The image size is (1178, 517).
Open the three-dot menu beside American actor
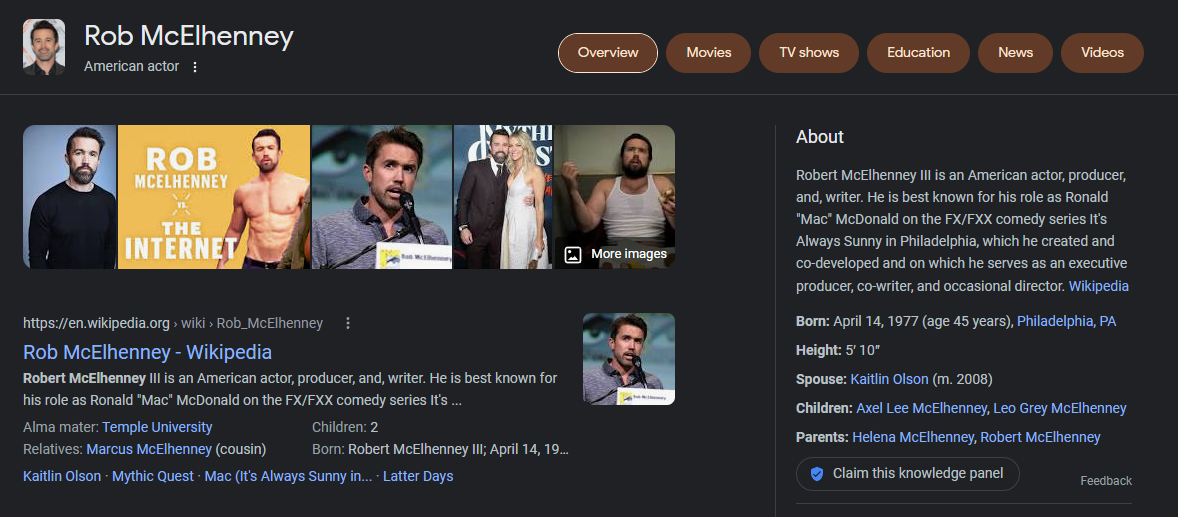click(195, 67)
